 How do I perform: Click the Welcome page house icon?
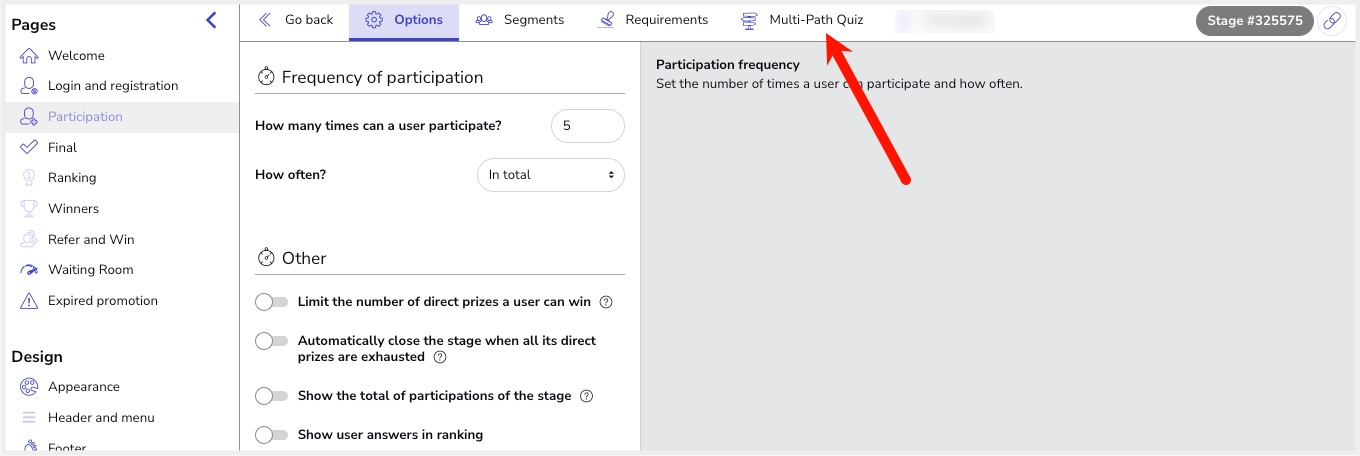pos(29,56)
